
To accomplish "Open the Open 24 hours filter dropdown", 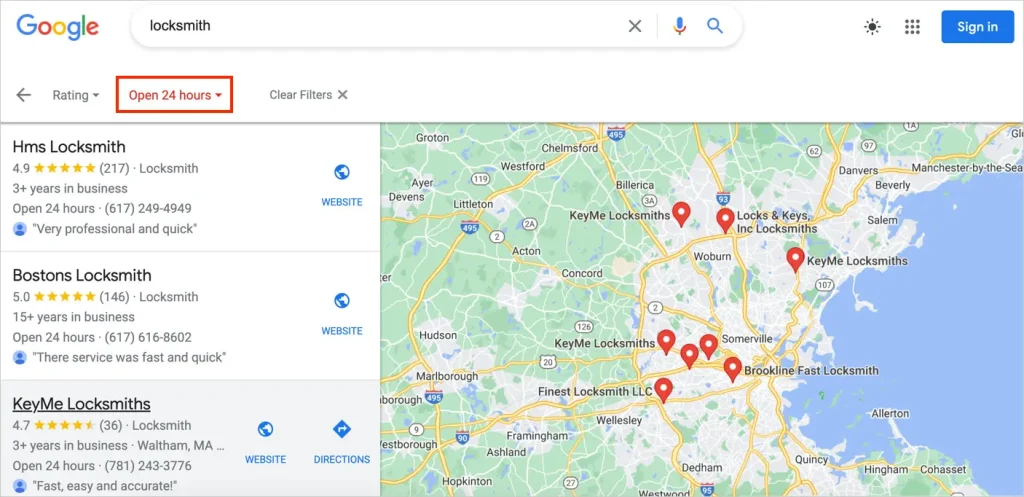I will 175,95.
